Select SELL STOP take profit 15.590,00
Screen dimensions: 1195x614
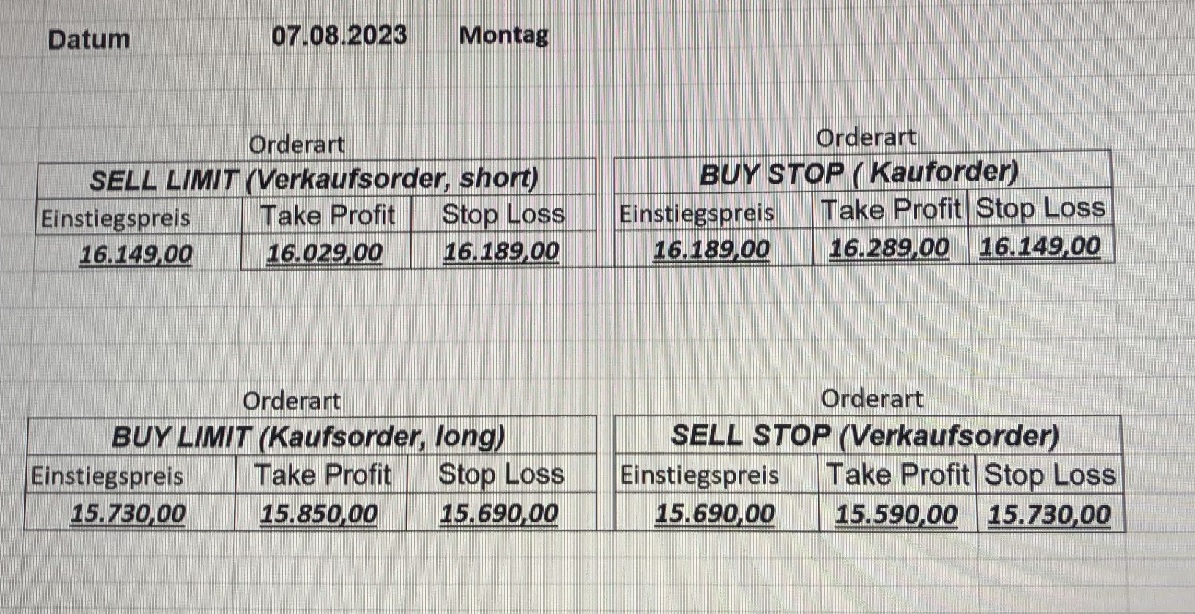[x=896, y=515]
